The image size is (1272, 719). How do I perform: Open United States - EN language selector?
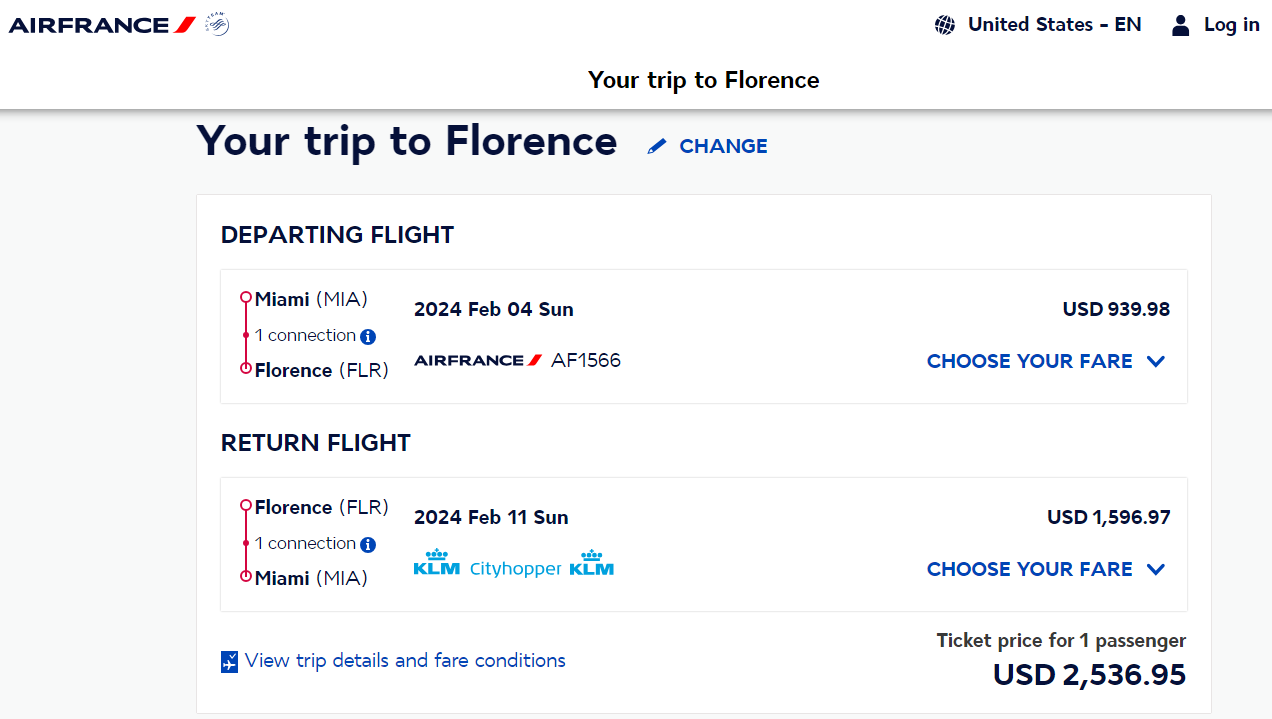(x=1054, y=25)
